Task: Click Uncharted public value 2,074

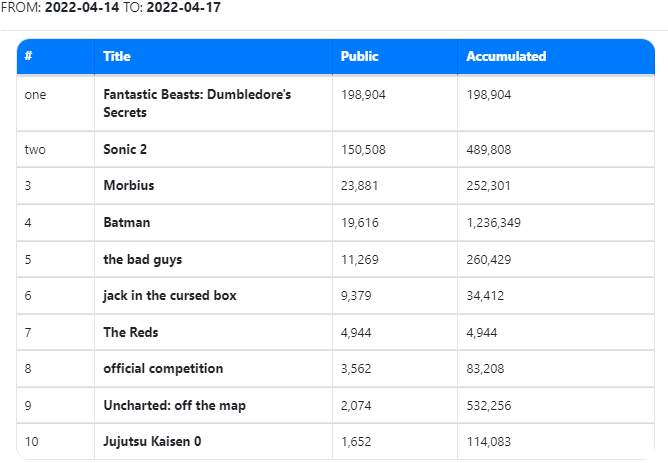Action: 356,405
